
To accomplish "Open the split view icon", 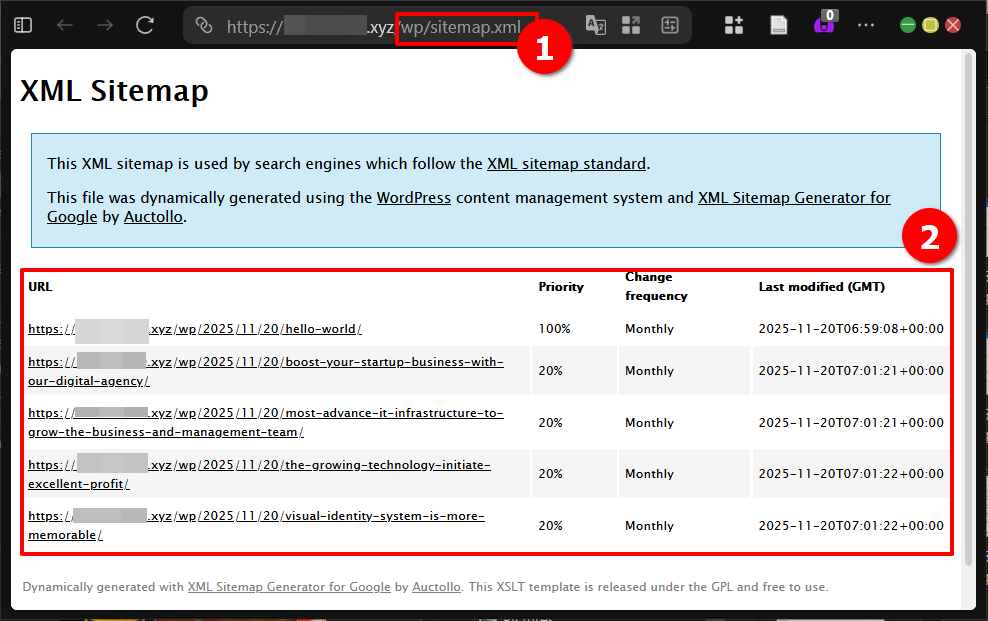I will (631, 24).
